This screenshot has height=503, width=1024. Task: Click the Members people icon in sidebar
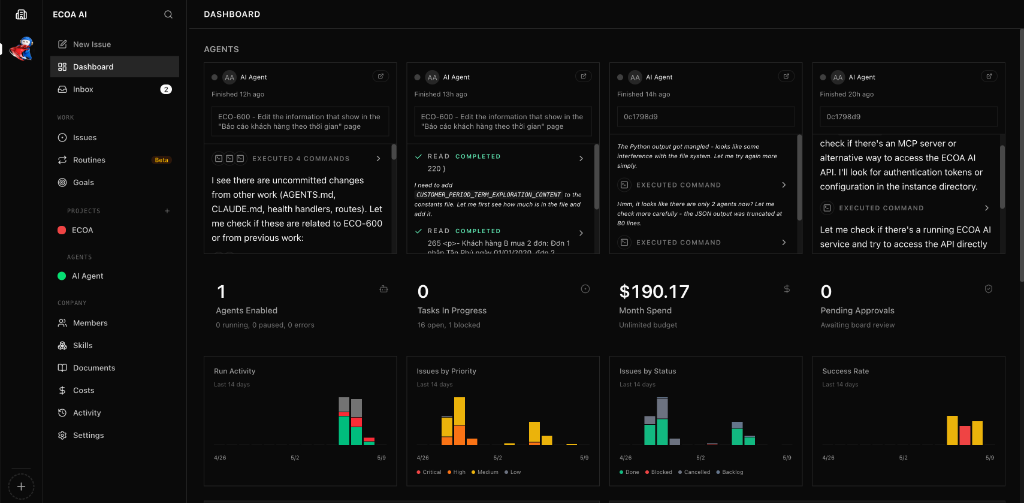tap(62, 323)
